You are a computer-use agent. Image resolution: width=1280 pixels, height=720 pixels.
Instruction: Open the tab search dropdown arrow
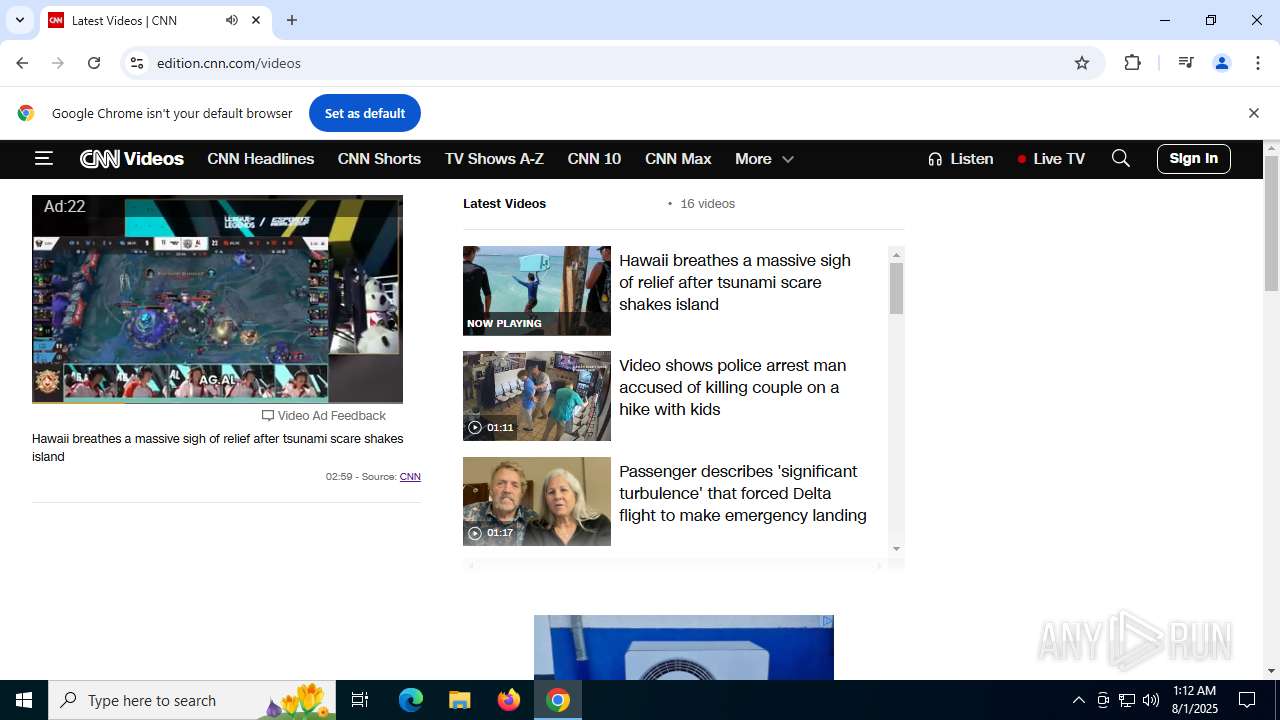click(19, 20)
